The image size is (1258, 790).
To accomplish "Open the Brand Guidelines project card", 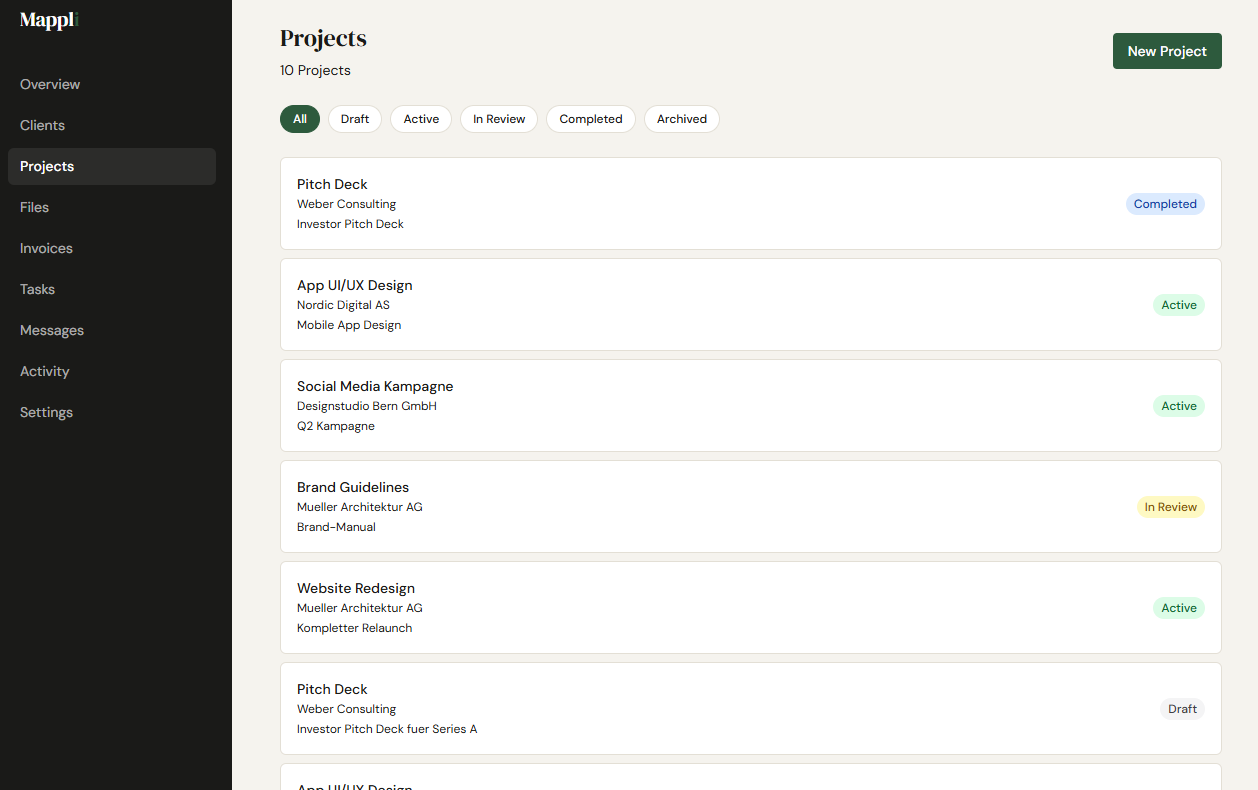I will (750, 506).
